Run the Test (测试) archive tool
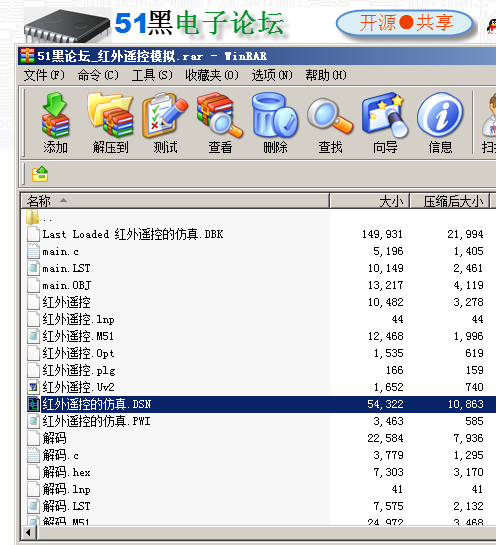 (165, 116)
